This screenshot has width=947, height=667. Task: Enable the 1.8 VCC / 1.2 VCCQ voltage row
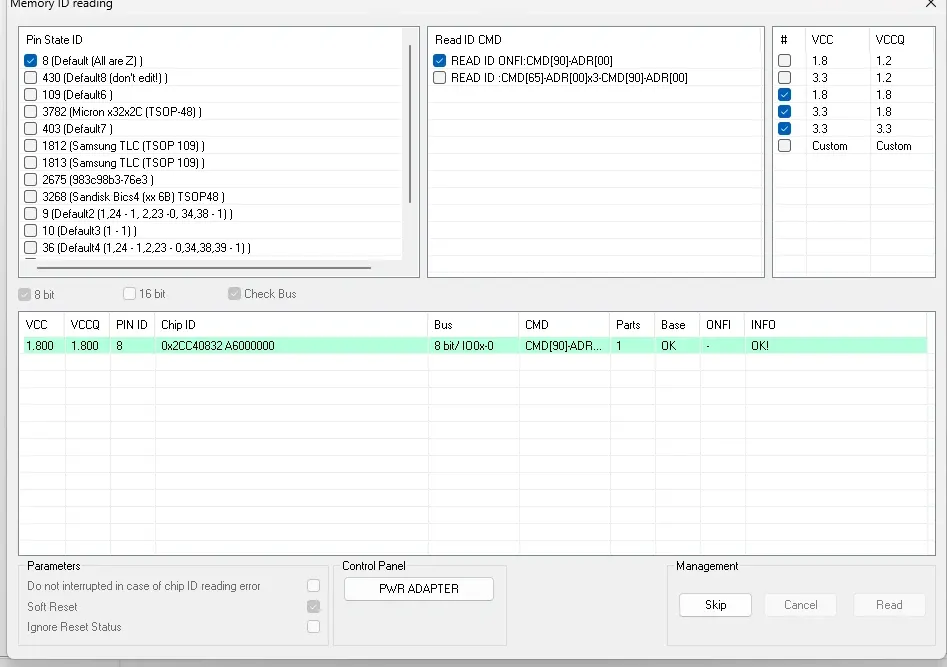click(785, 60)
